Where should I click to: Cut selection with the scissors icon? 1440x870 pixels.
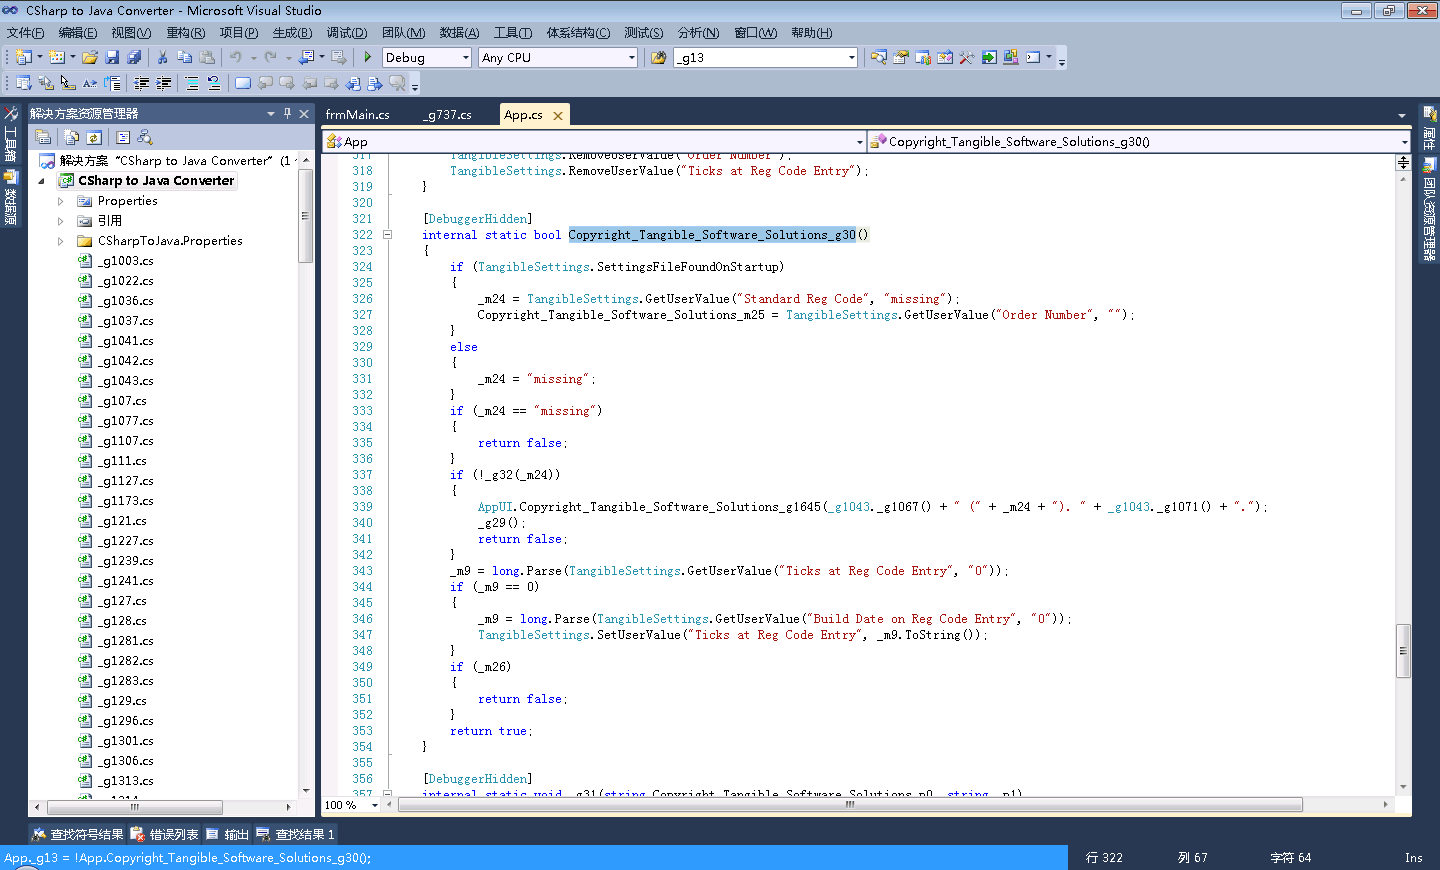click(x=162, y=58)
